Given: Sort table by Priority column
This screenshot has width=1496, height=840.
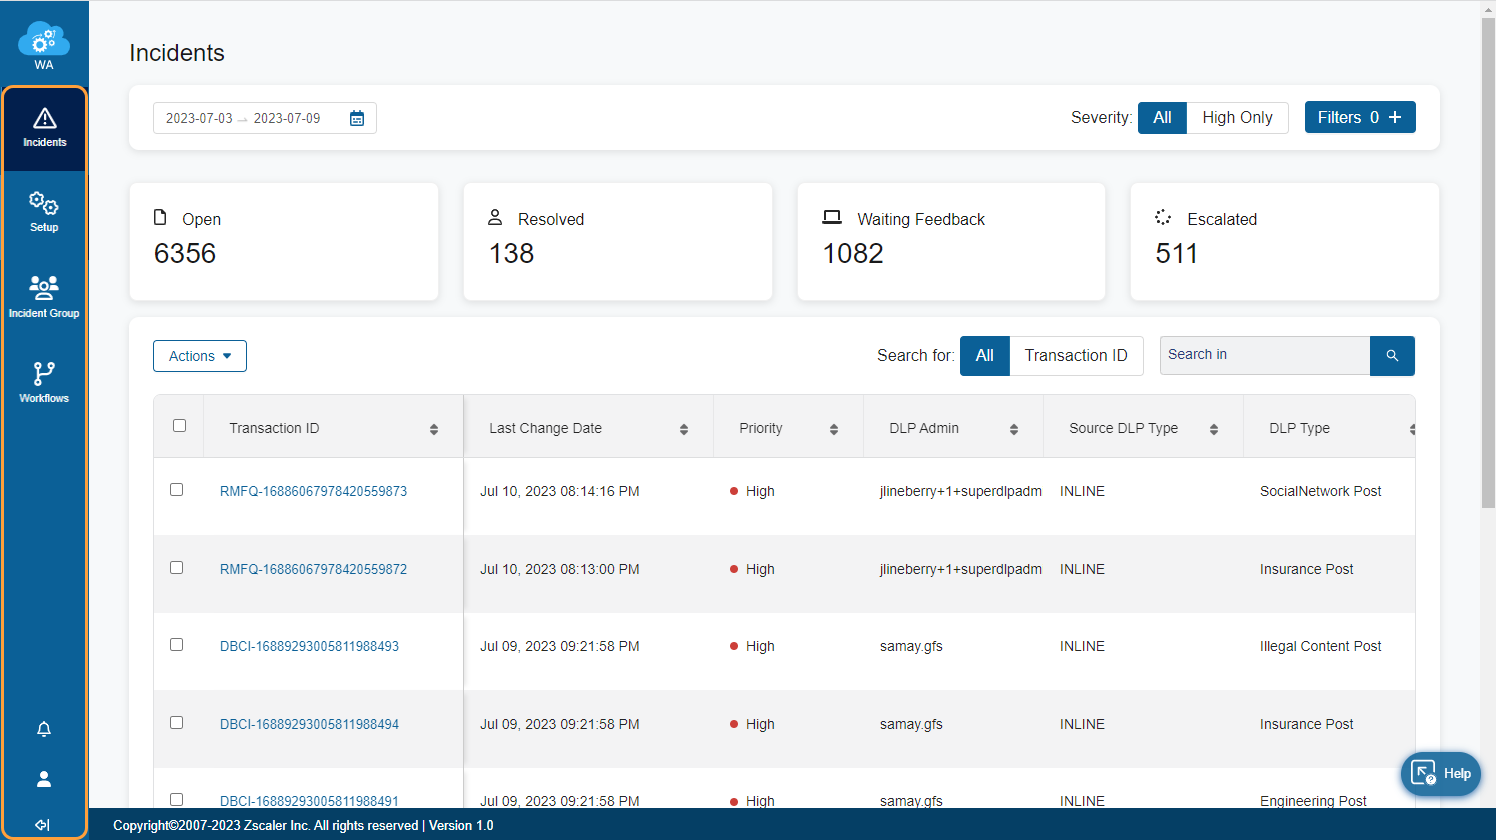Looking at the screenshot, I should [x=834, y=429].
